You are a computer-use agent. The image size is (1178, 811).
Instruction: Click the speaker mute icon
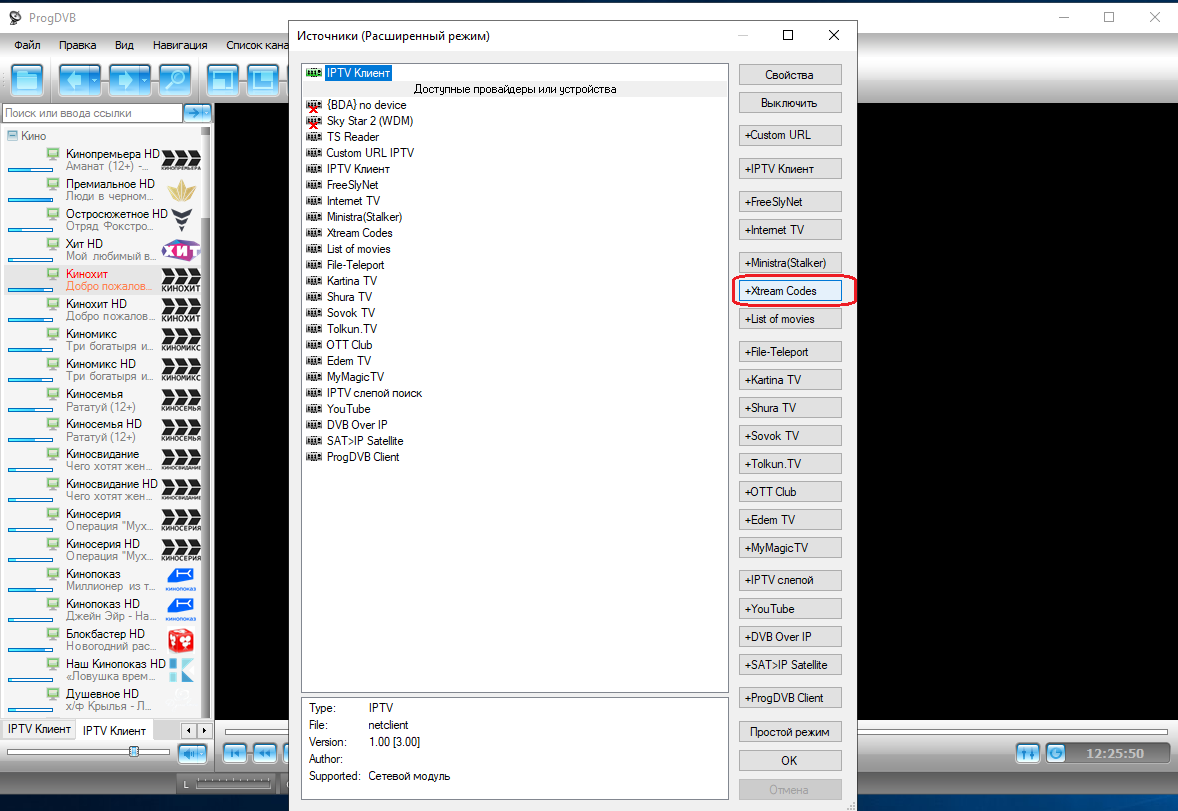pos(192,753)
